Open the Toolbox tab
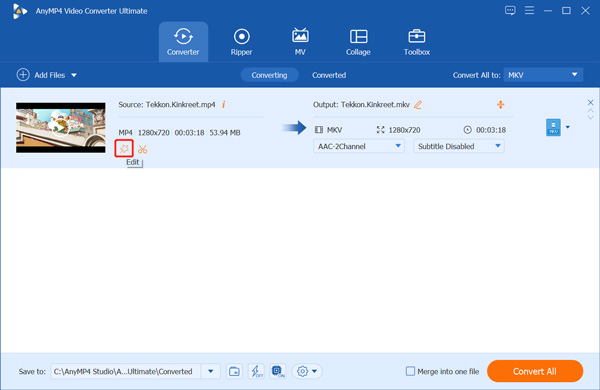Viewport: 600px width, 390px height. pos(417,42)
